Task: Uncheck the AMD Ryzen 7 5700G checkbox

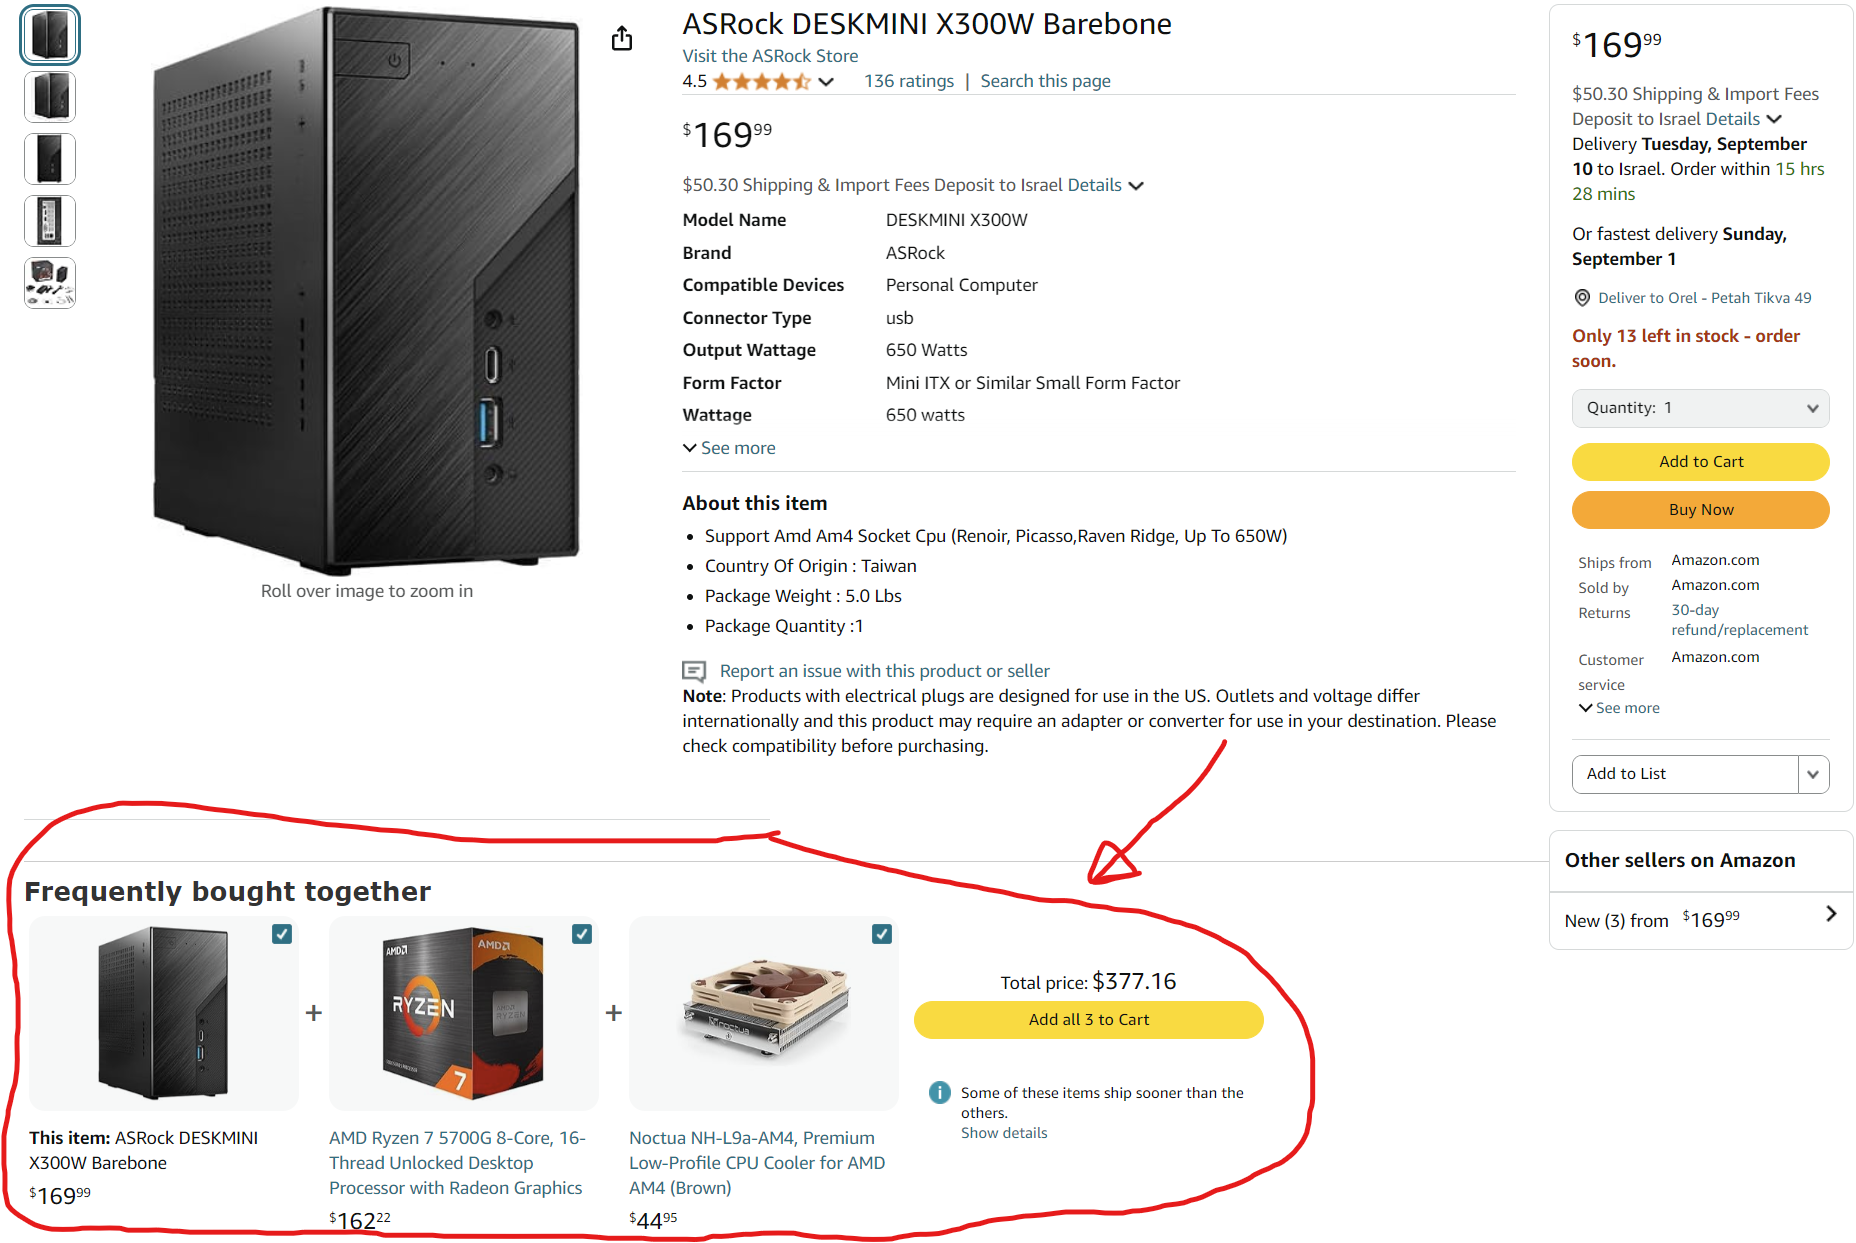Action: (x=582, y=934)
